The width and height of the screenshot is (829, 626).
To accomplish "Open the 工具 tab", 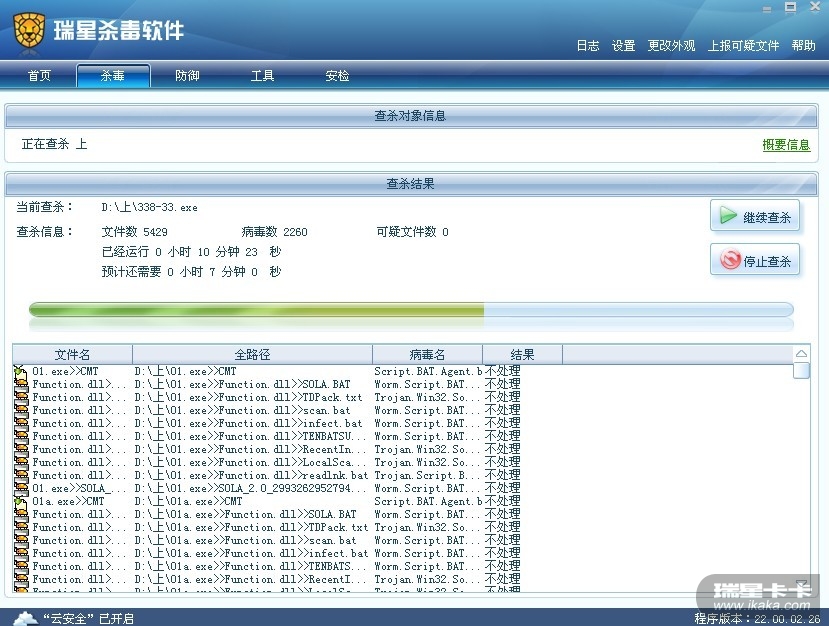I will [x=262, y=76].
